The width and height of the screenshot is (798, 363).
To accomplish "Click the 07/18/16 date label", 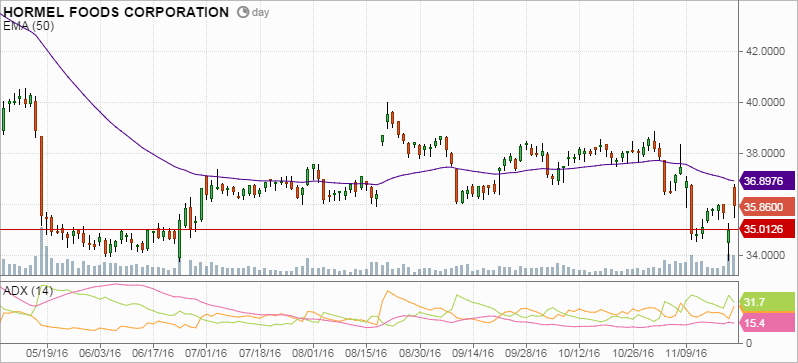I will tap(260, 353).
